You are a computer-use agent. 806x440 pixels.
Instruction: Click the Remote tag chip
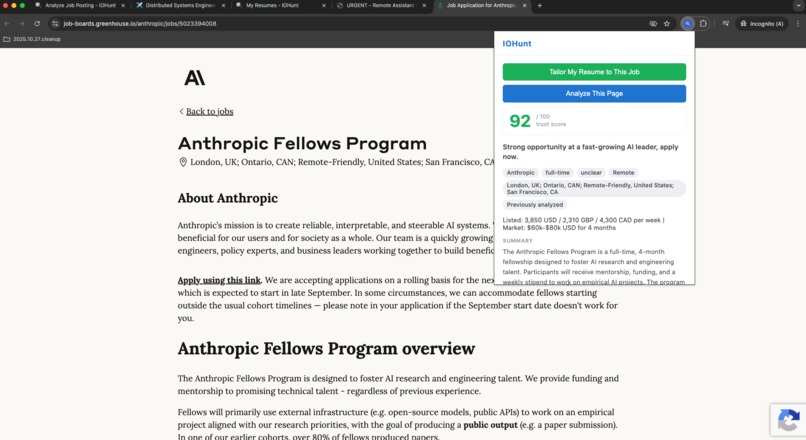pyautogui.click(x=623, y=173)
